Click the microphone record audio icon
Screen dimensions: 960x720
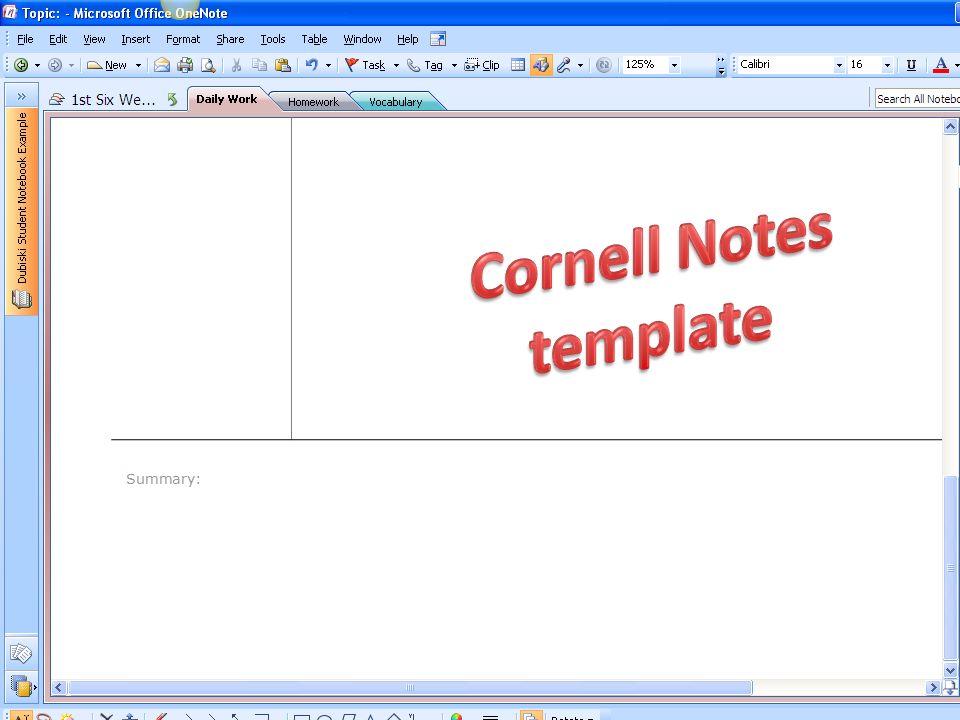564,65
